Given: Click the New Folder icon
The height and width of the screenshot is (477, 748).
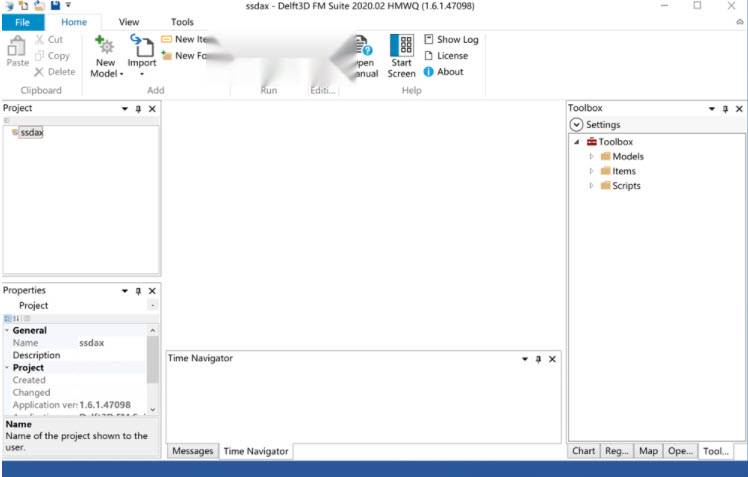Looking at the screenshot, I should coord(166,55).
